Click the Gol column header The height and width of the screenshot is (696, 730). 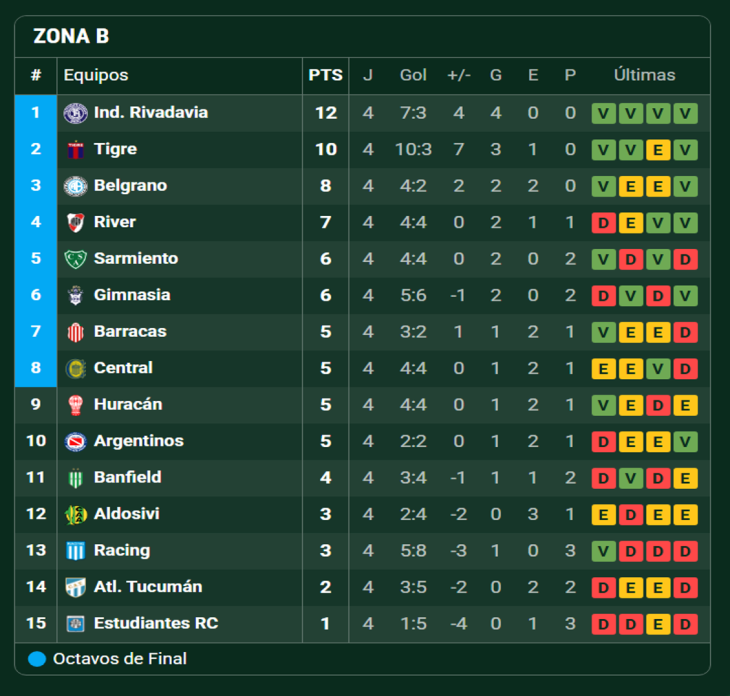coord(413,75)
